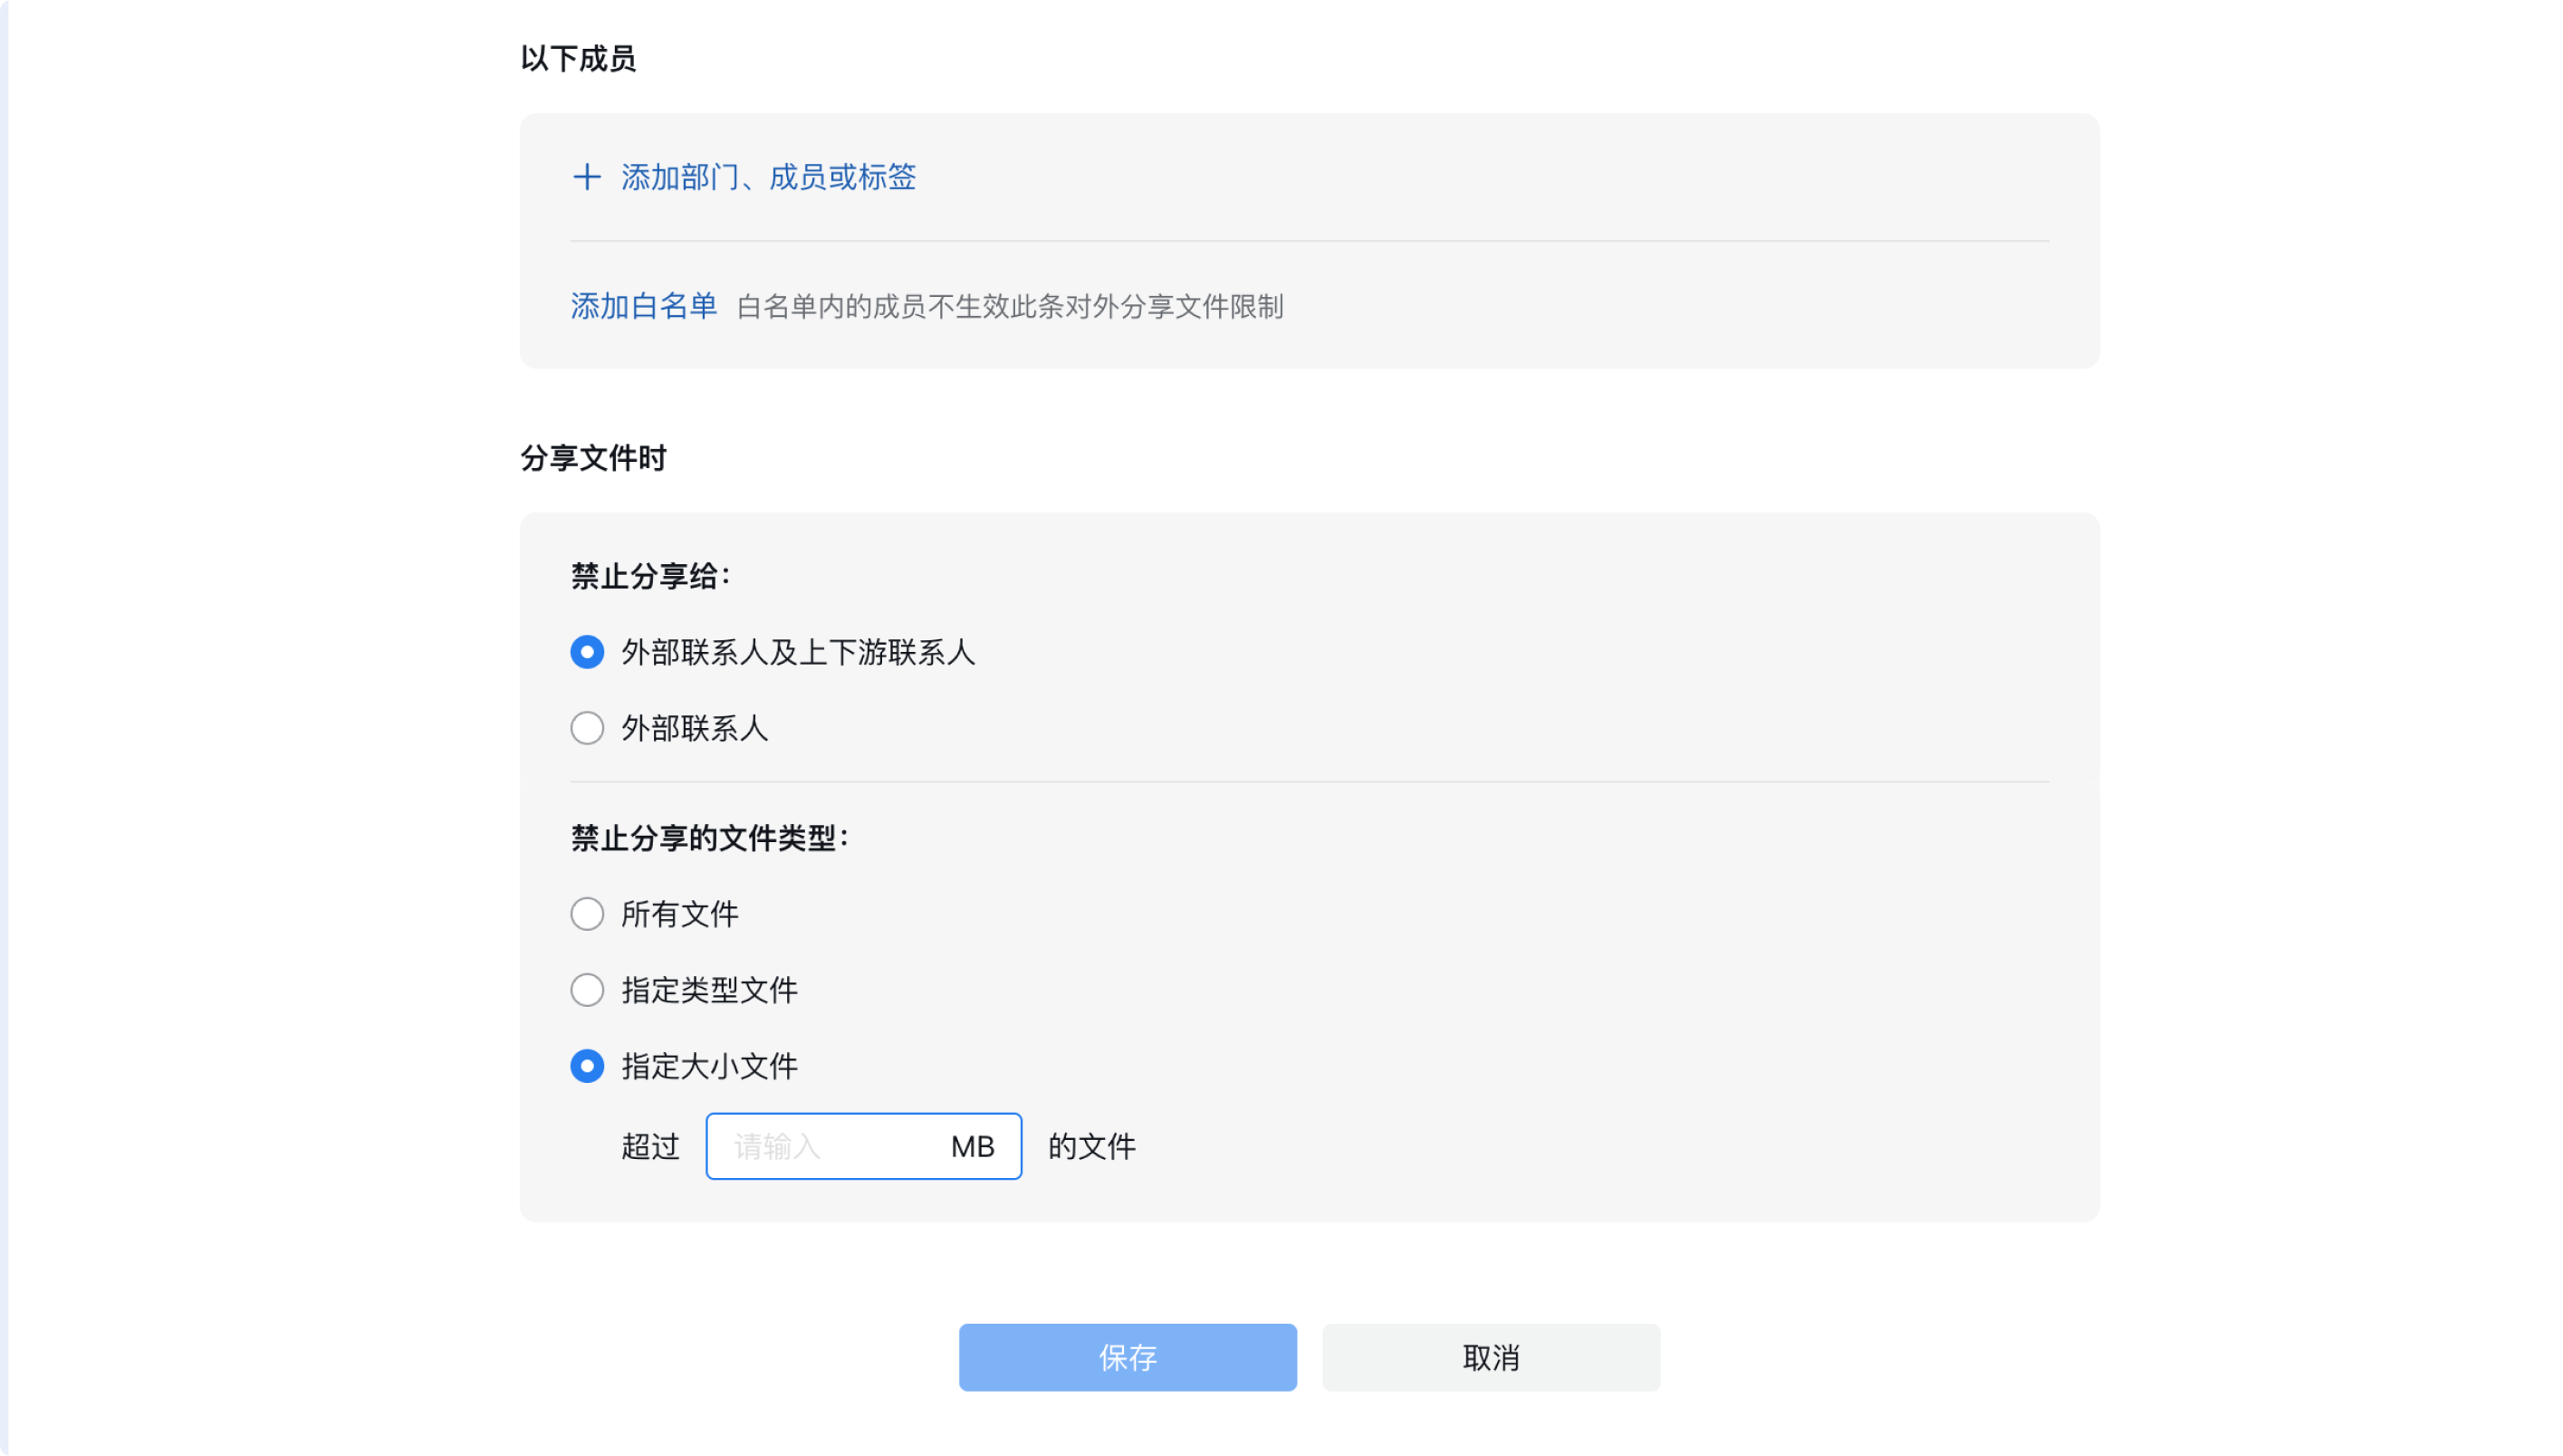This screenshot has width=2563, height=1456.
Task: Click the 取消 button
Action: coord(1491,1358)
